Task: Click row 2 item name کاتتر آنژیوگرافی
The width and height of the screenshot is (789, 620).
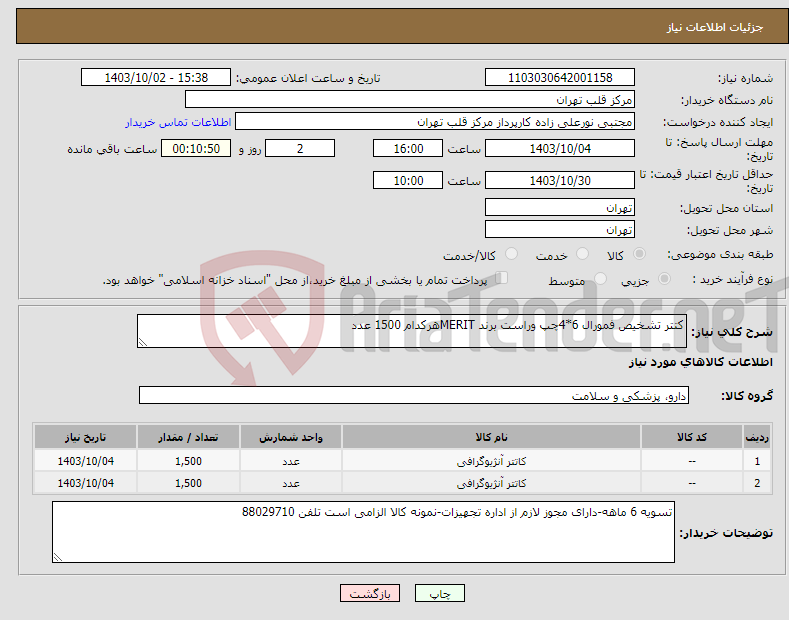Action: [491, 483]
